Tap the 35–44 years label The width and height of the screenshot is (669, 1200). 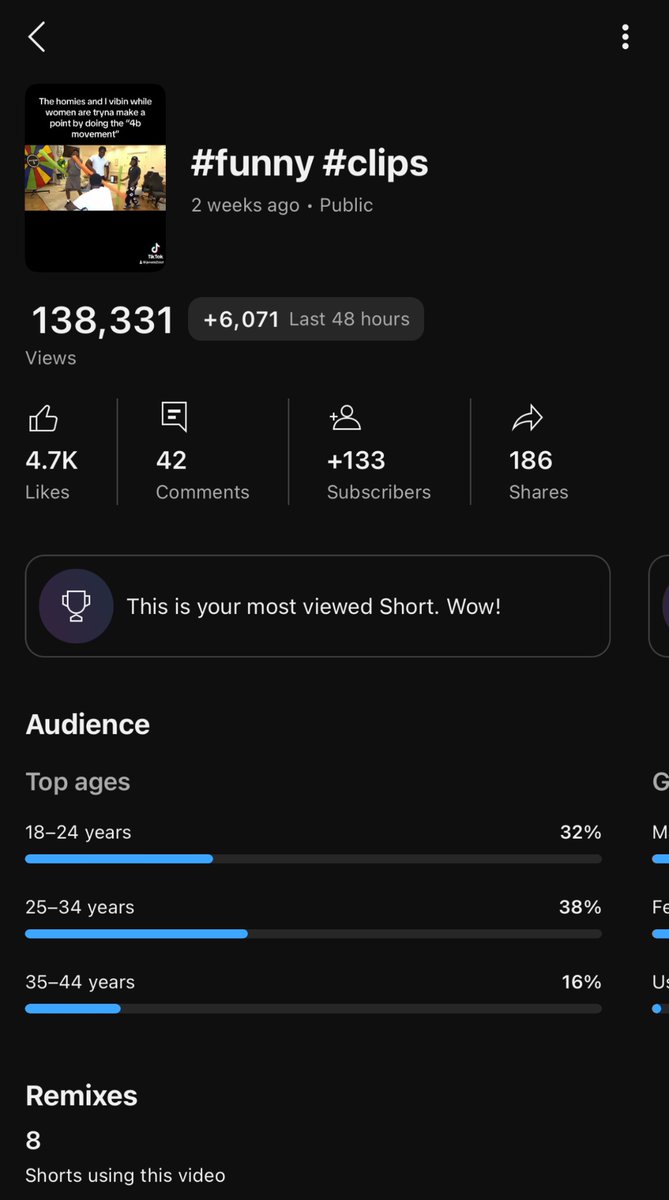pos(80,982)
